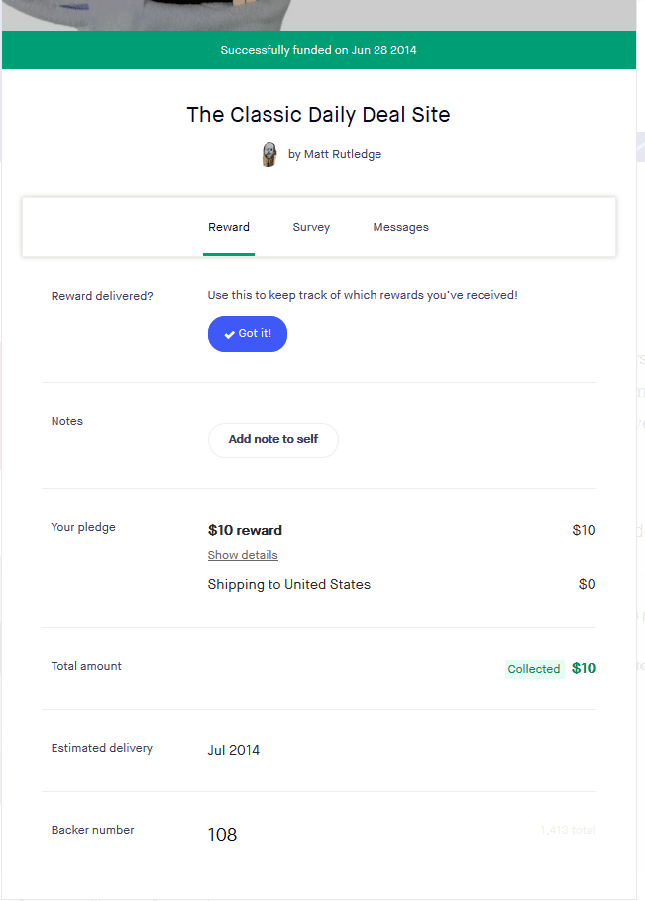Viewport: 645px width, 901px height.
Task: Click the green Collected status badge
Action: pyautogui.click(x=533, y=669)
